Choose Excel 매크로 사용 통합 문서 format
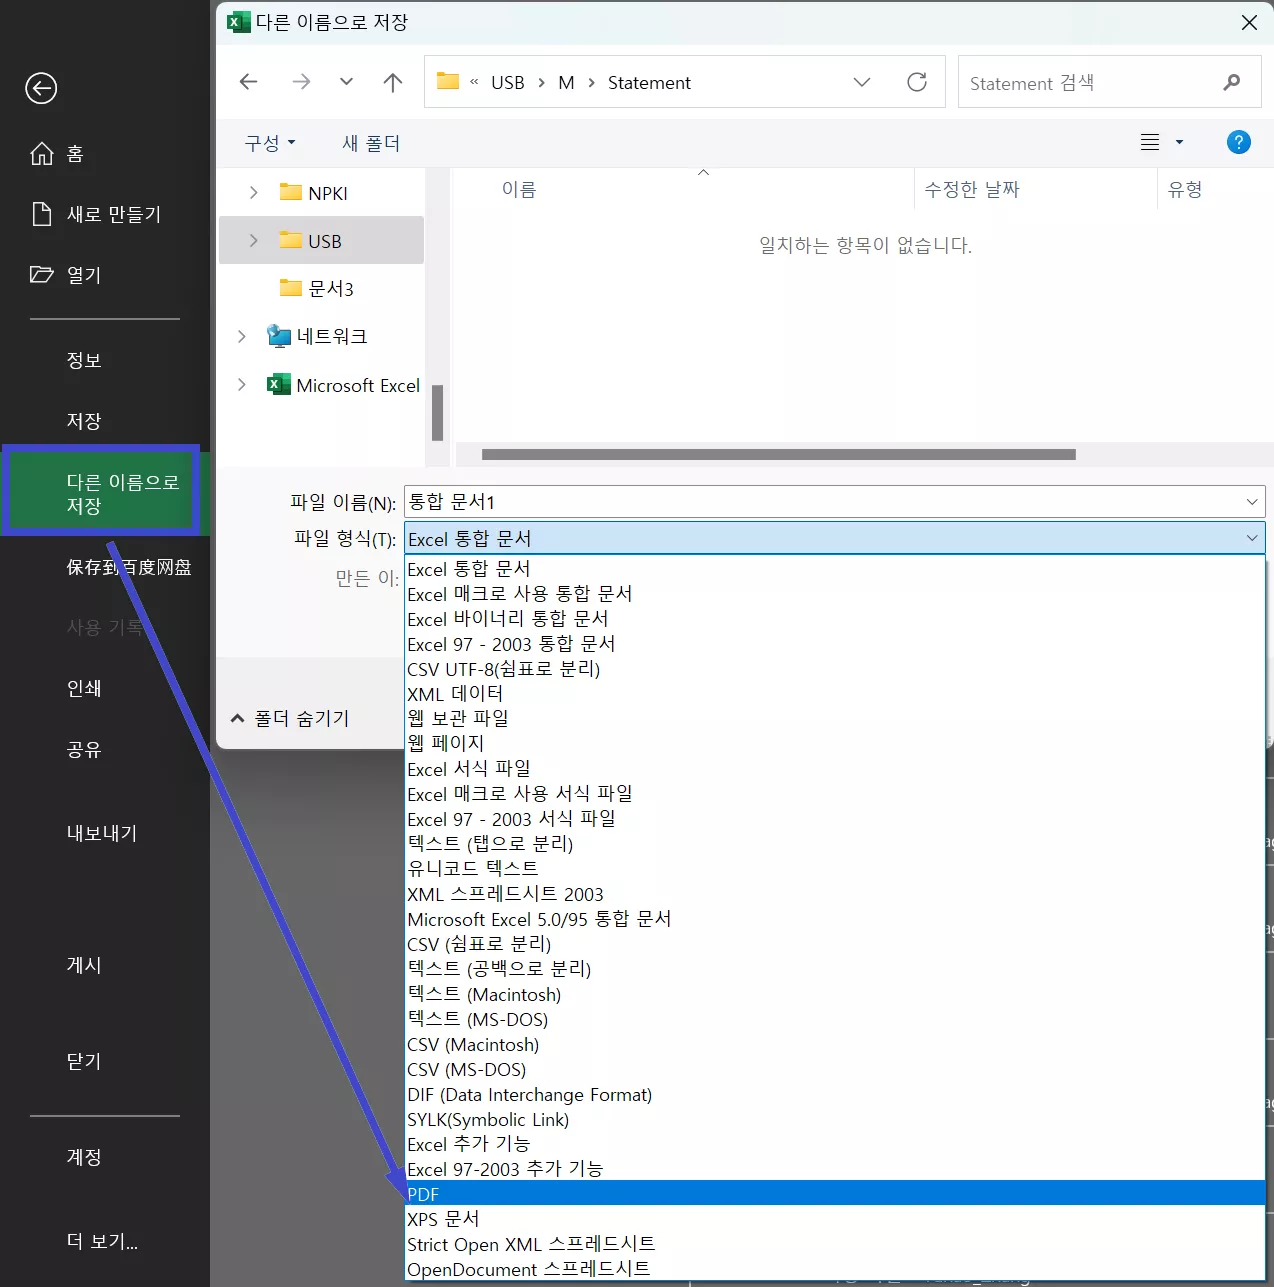 835,593
